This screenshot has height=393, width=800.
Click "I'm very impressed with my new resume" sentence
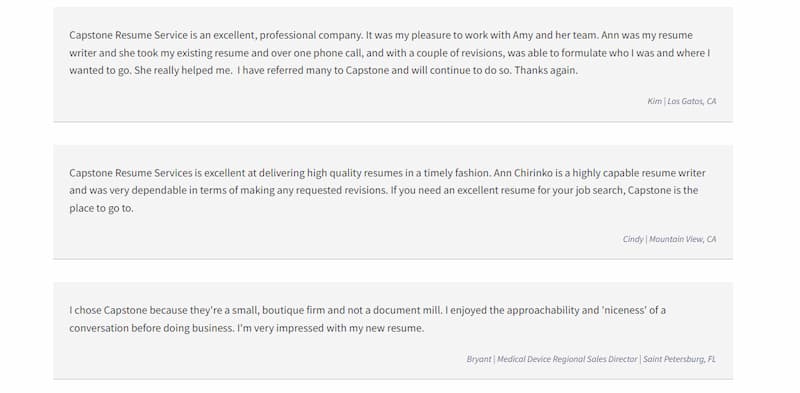coord(331,328)
